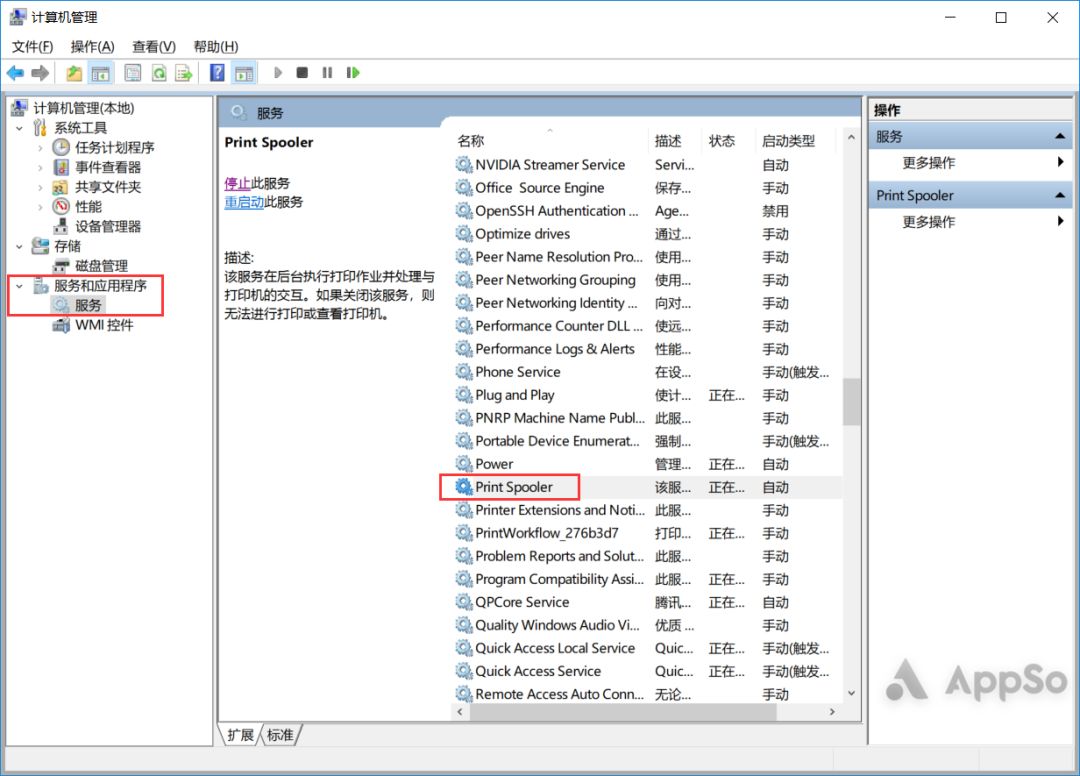The image size is (1080, 776).
Task: Select 事件查看器 tree node
Action: pyautogui.click(x=107, y=167)
